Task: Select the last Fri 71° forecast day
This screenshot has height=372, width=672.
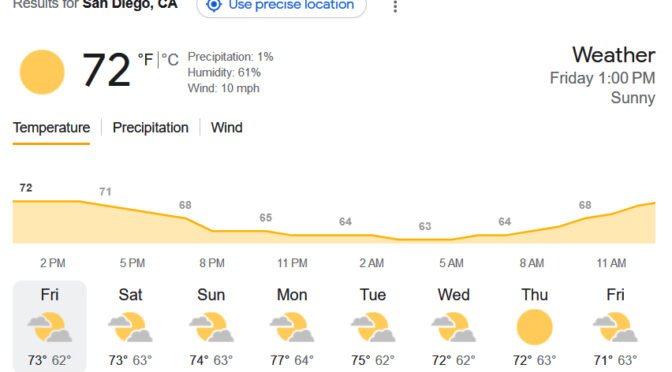Action: [615, 327]
